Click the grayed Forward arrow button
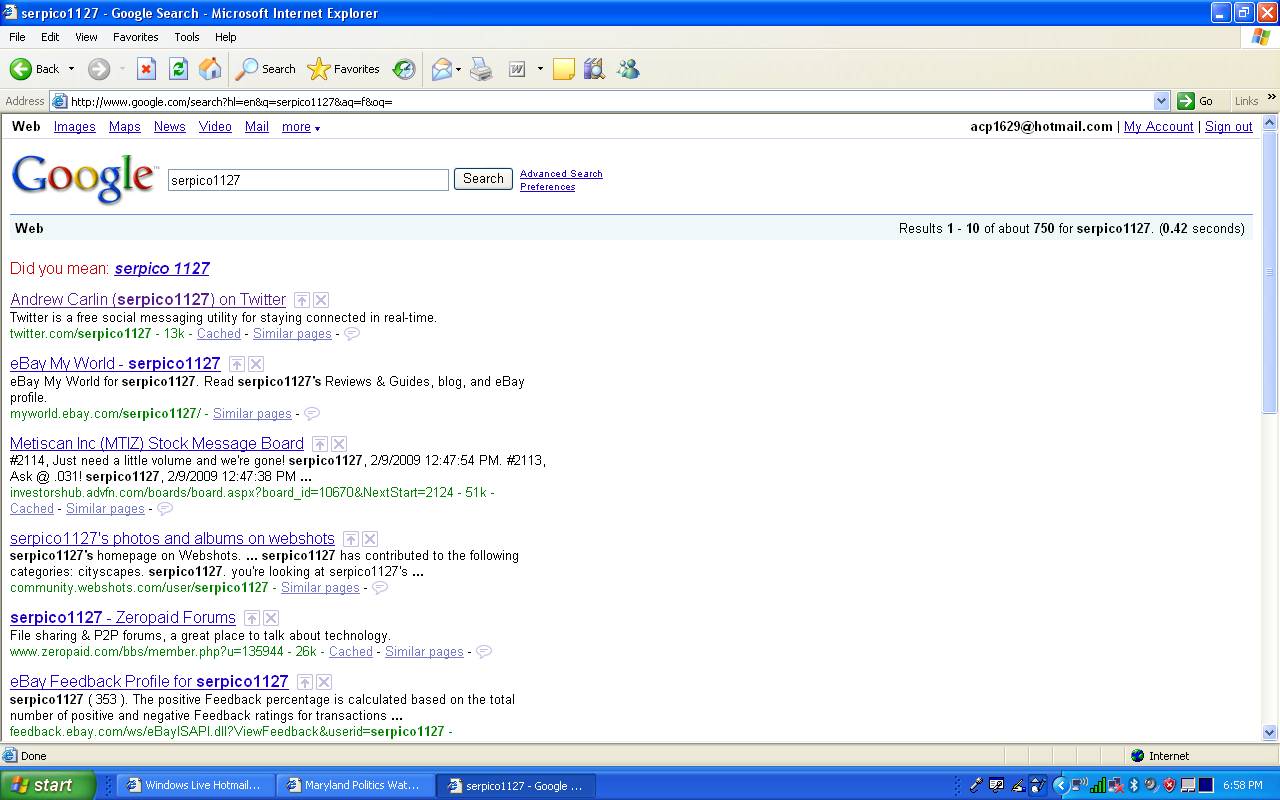Image resolution: width=1280 pixels, height=800 pixels. [99, 69]
